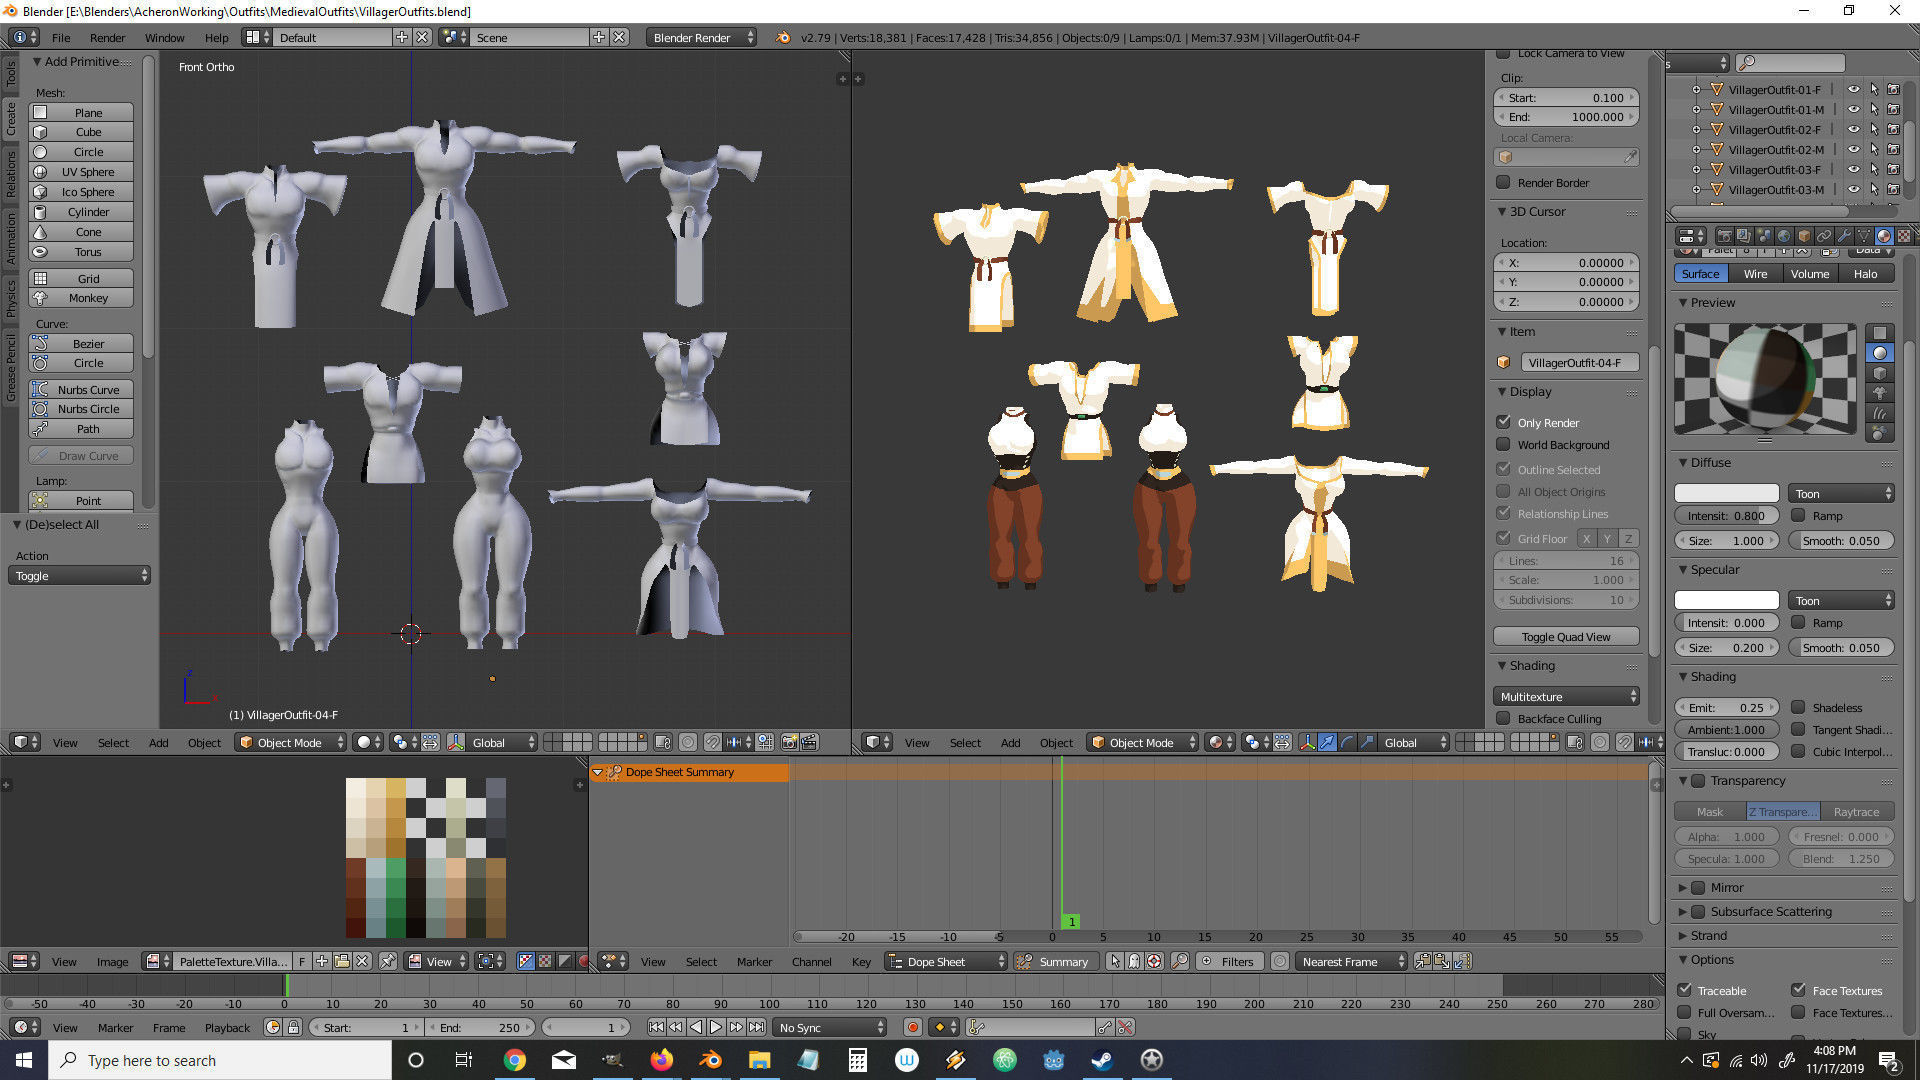Open the File menu

coord(61,37)
